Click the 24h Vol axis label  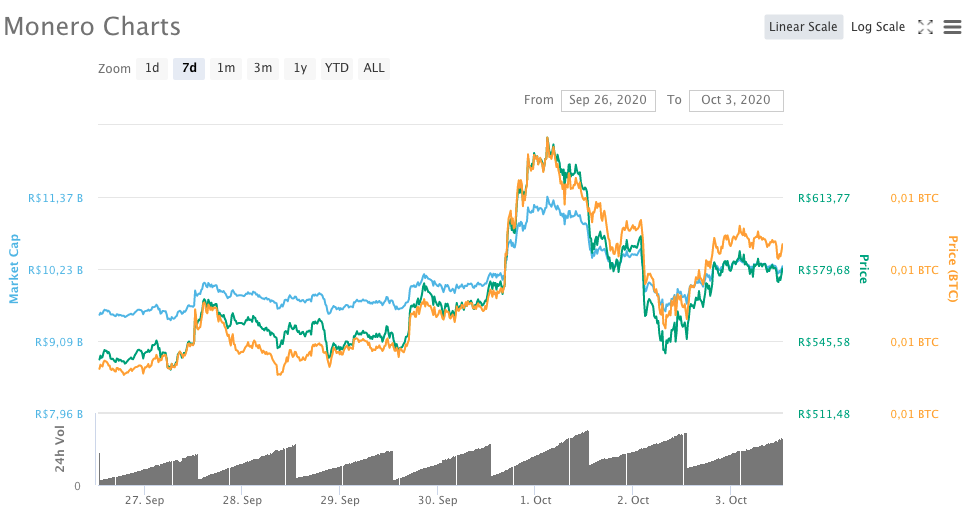pos(60,449)
